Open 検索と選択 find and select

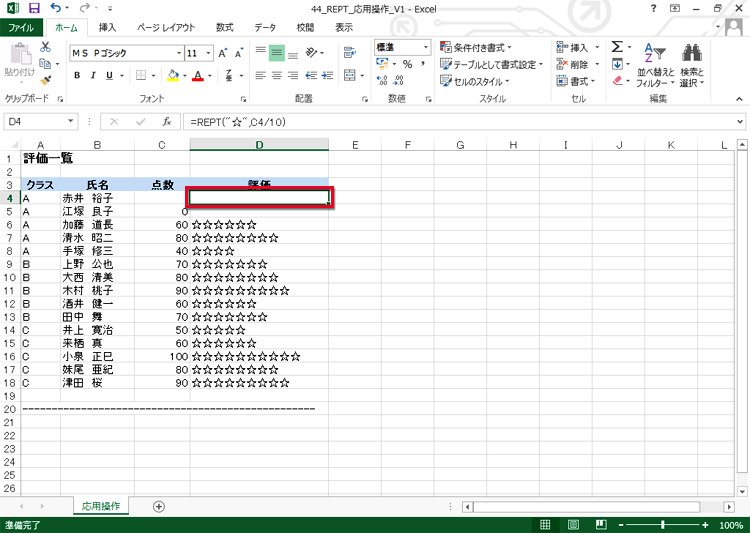[x=692, y=66]
